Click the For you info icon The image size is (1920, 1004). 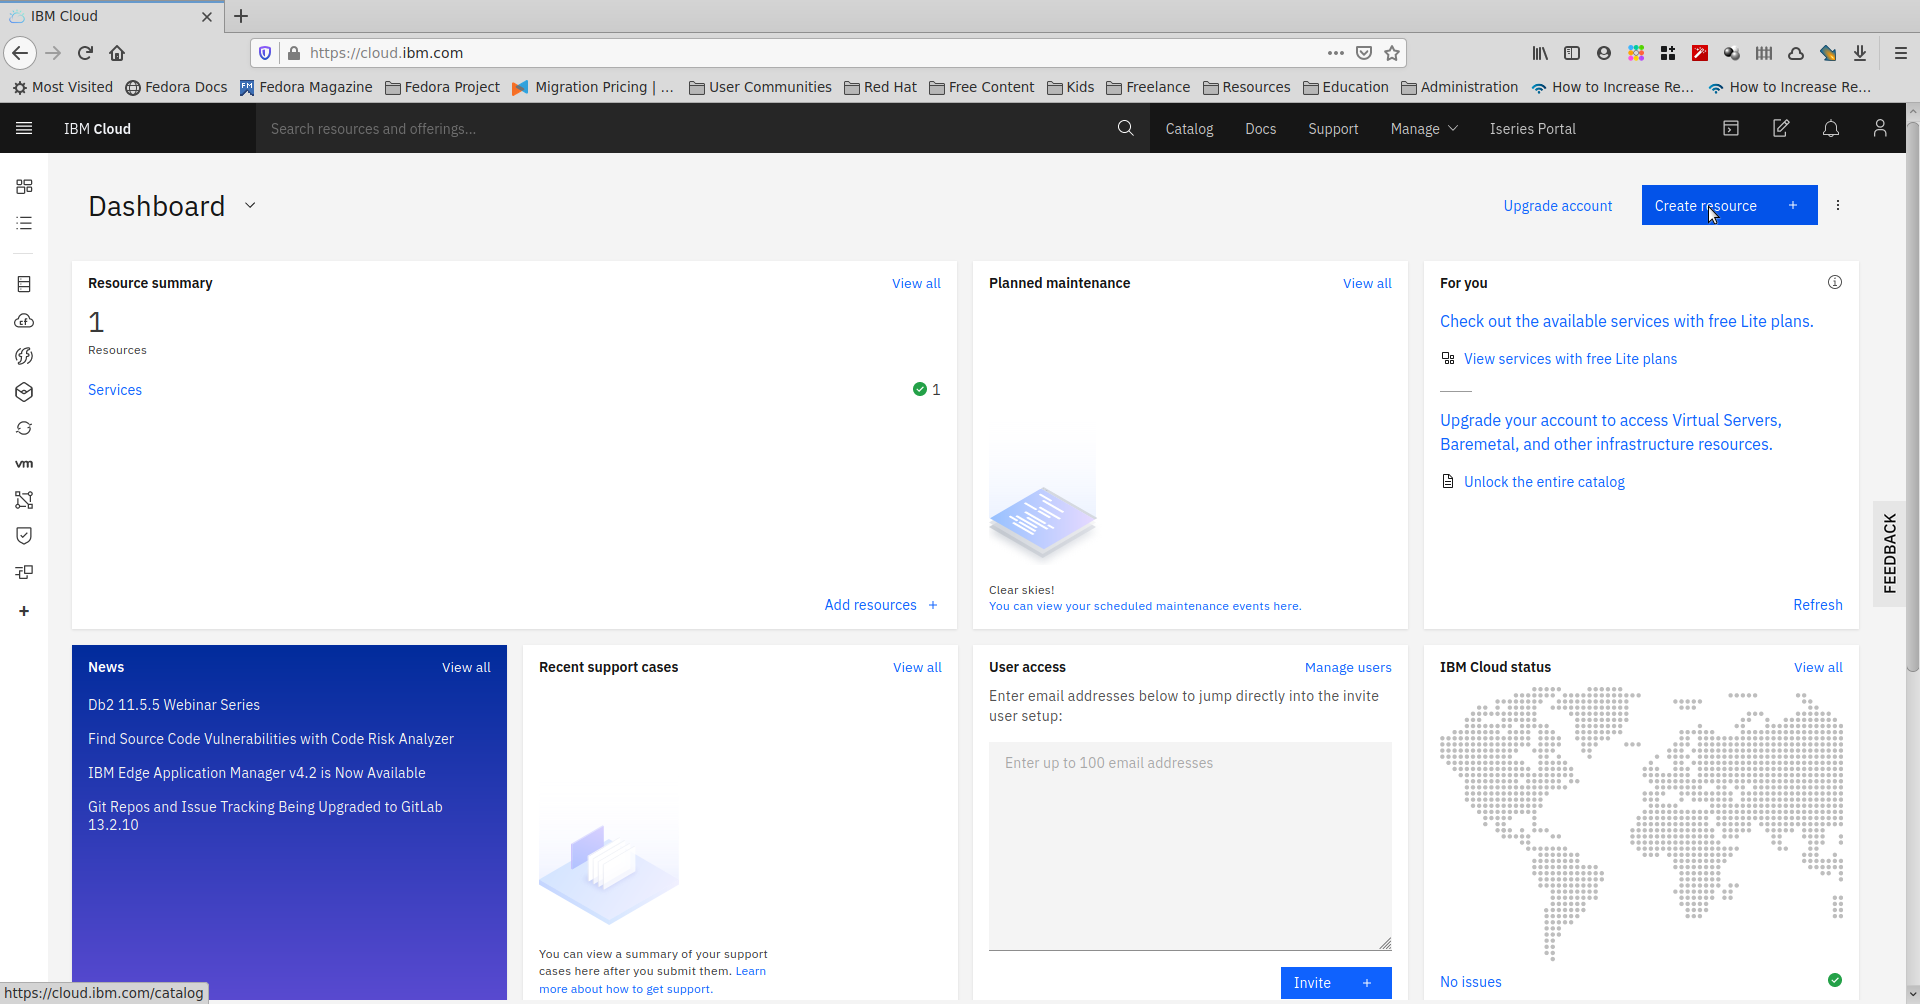click(1835, 282)
